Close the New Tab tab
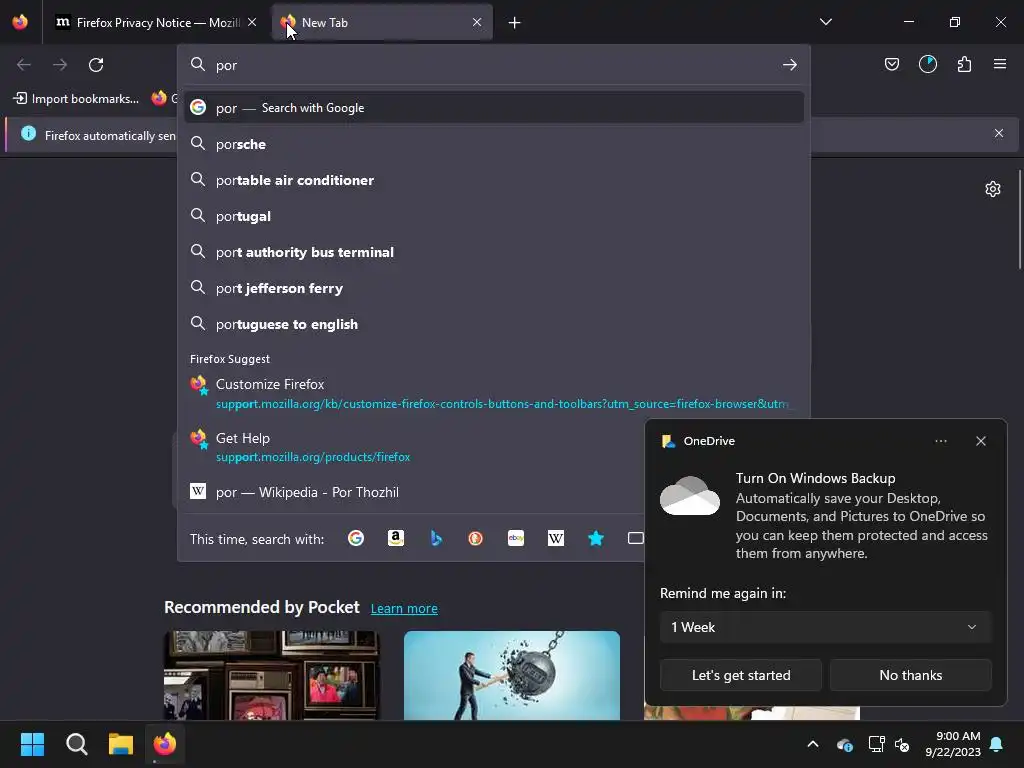1024x768 pixels. [477, 22]
